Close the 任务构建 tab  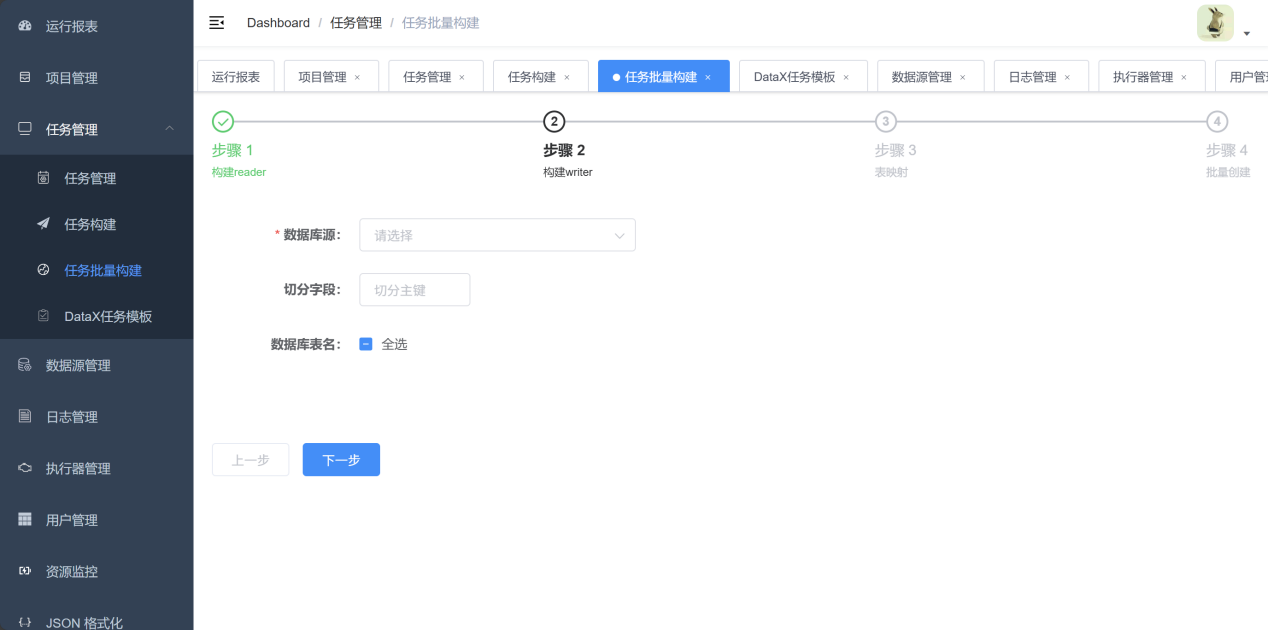click(567, 77)
